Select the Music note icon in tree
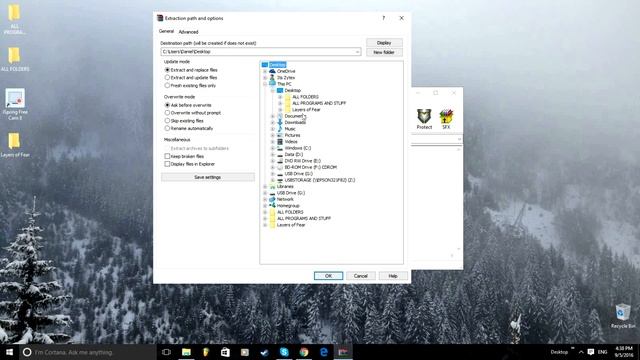Viewport: 640px width, 360px height. click(x=280, y=129)
